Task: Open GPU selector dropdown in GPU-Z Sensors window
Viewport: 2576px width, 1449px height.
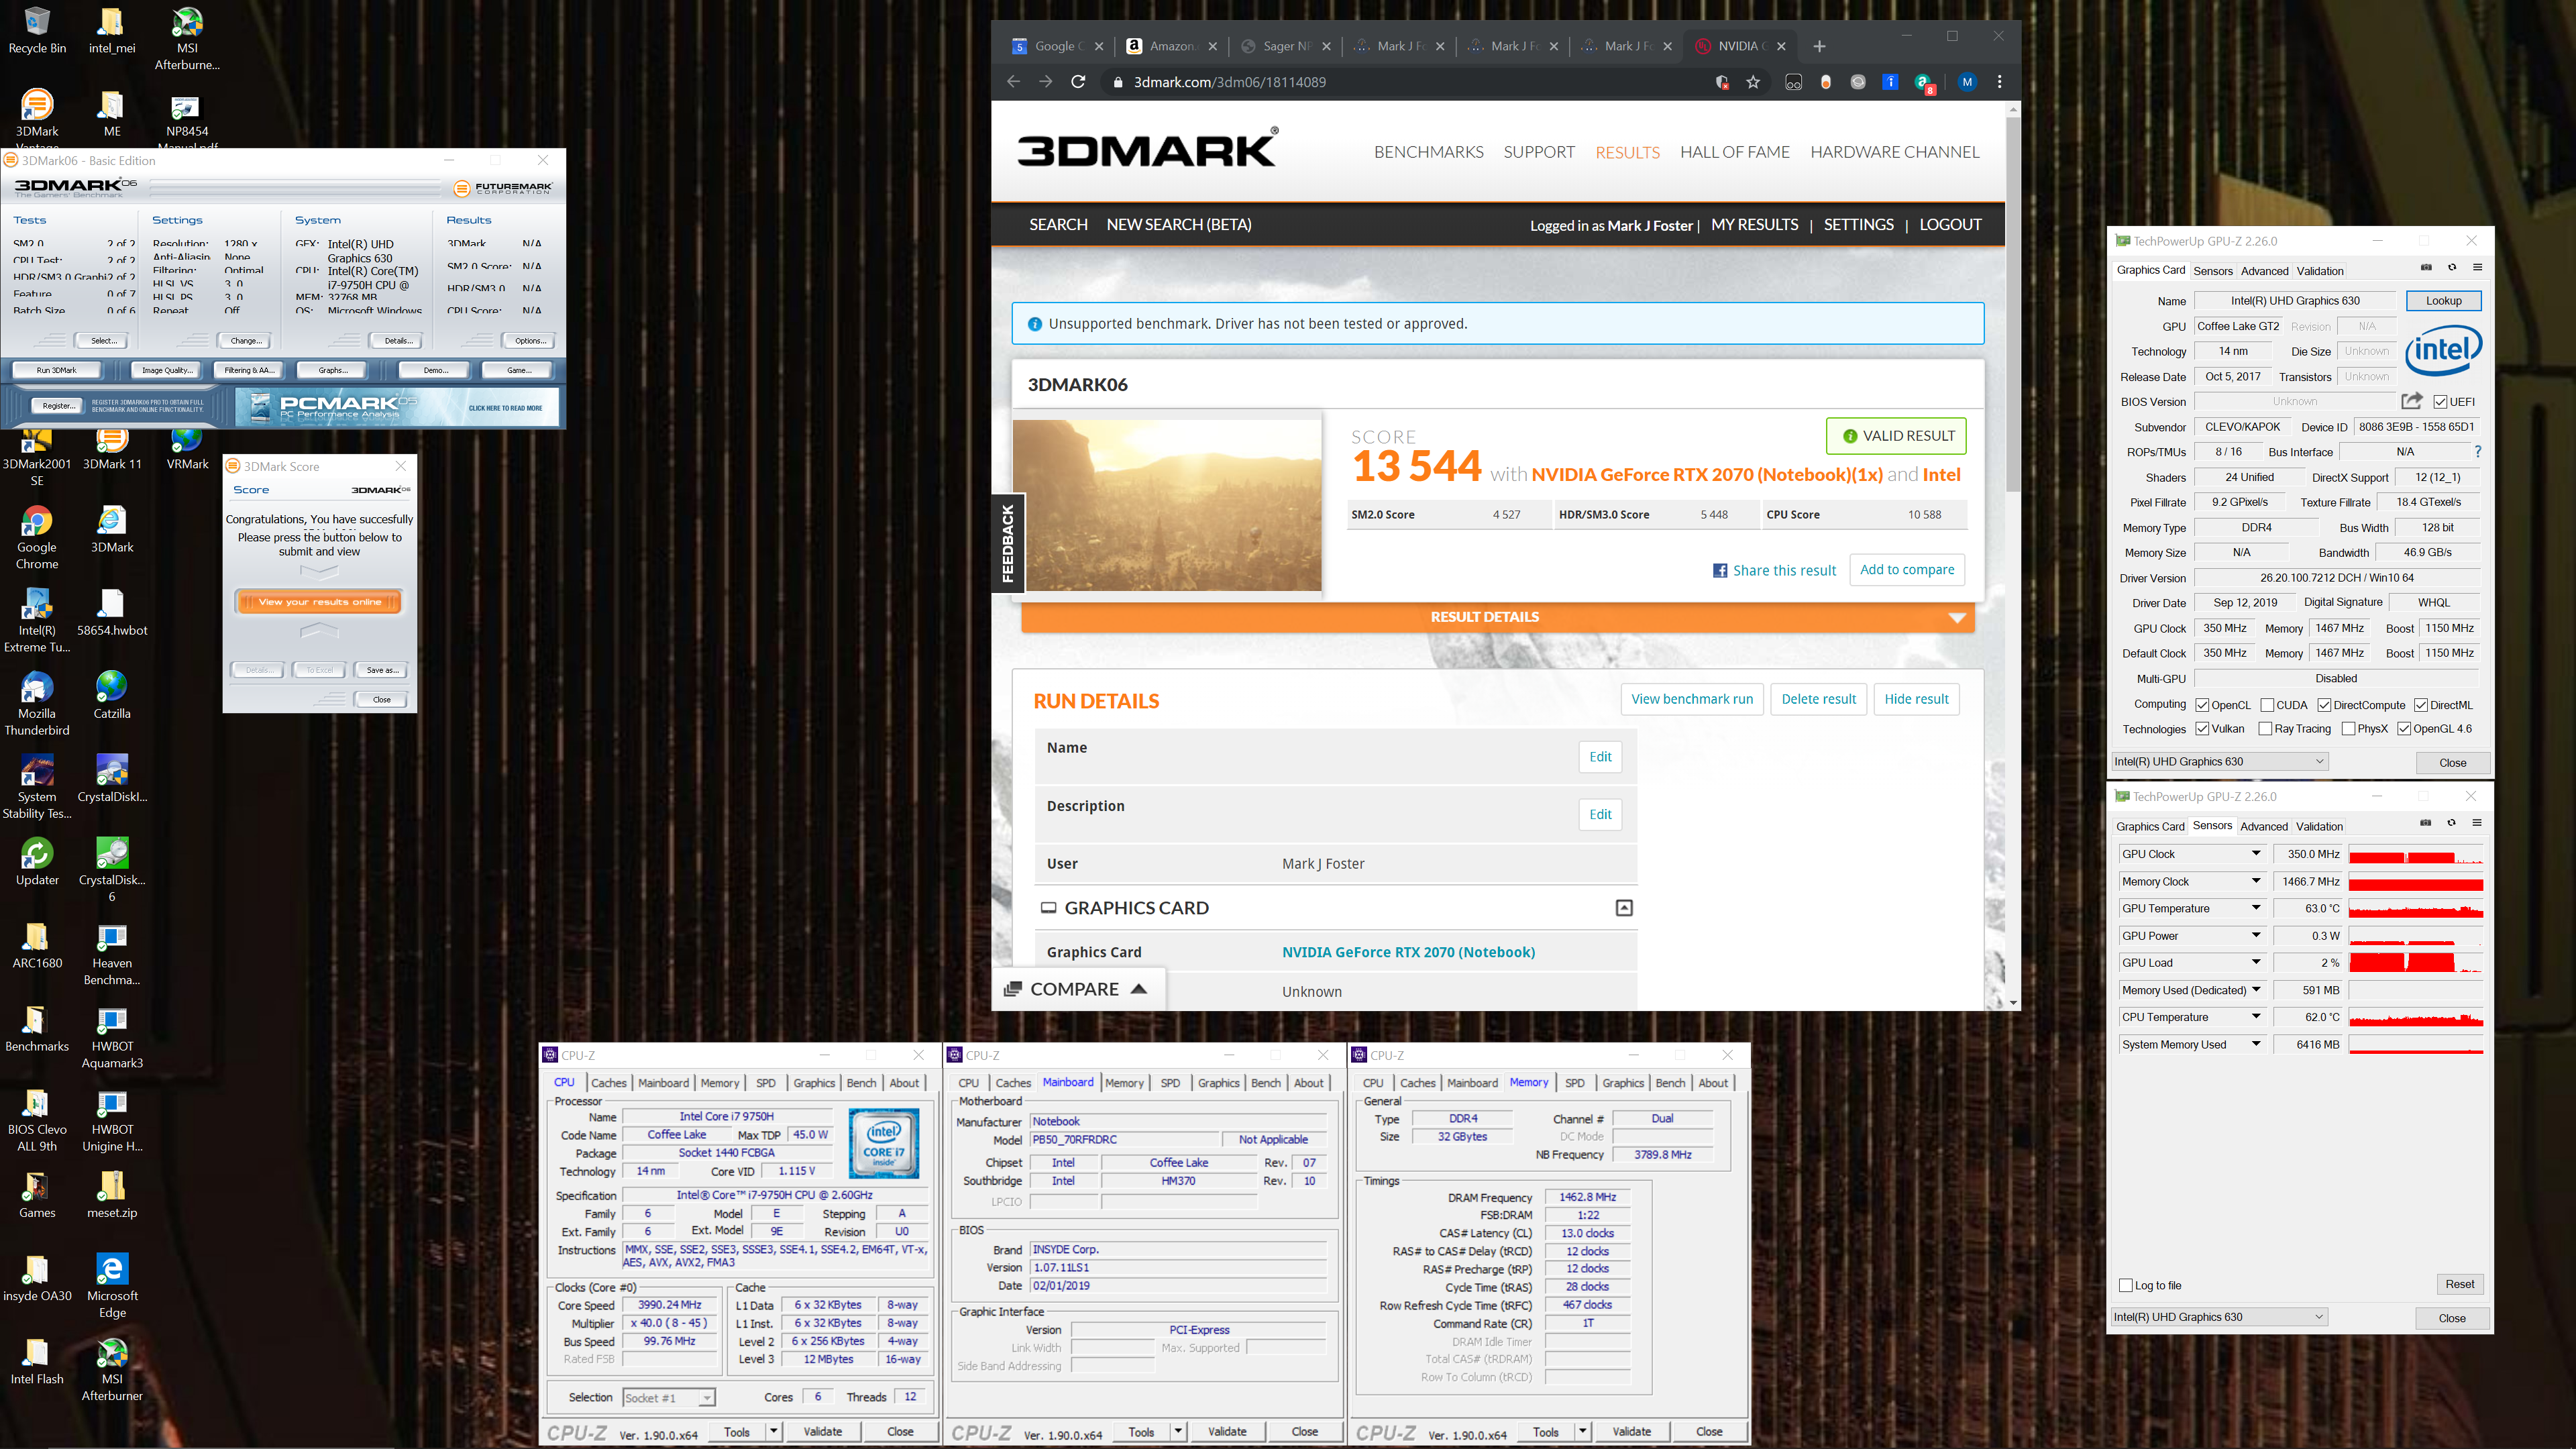Action: pyautogui.click(x=2220, y=1317)
